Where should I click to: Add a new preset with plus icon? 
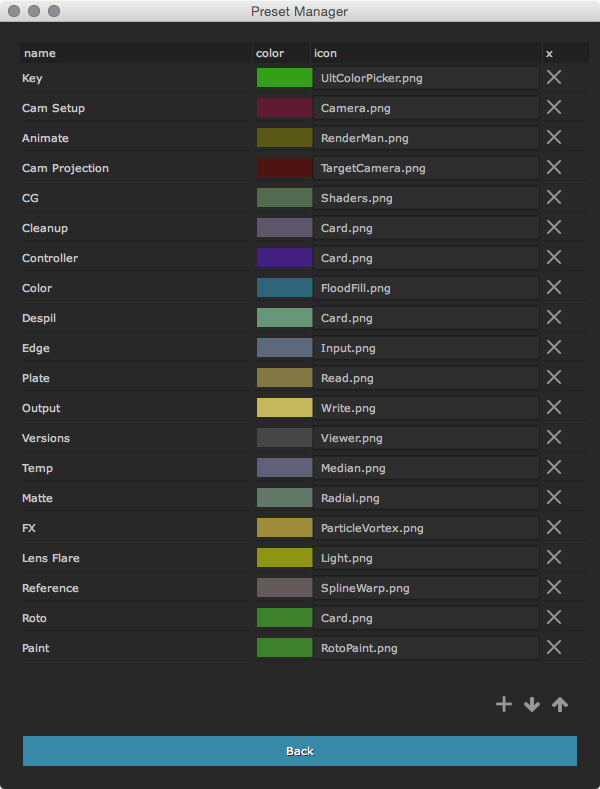[x=504, y=704]
